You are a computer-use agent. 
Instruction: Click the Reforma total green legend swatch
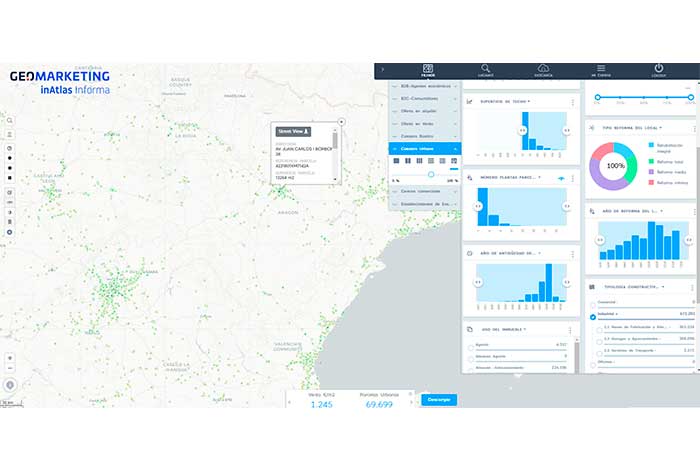651,162
